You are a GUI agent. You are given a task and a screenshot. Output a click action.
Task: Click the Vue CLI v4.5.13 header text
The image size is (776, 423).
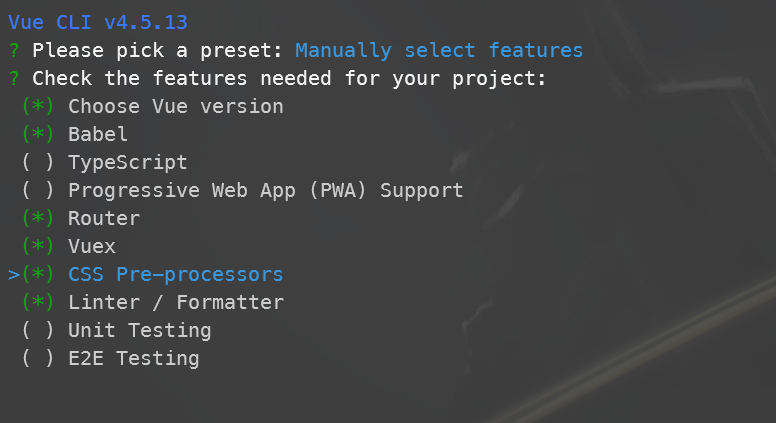97,22
